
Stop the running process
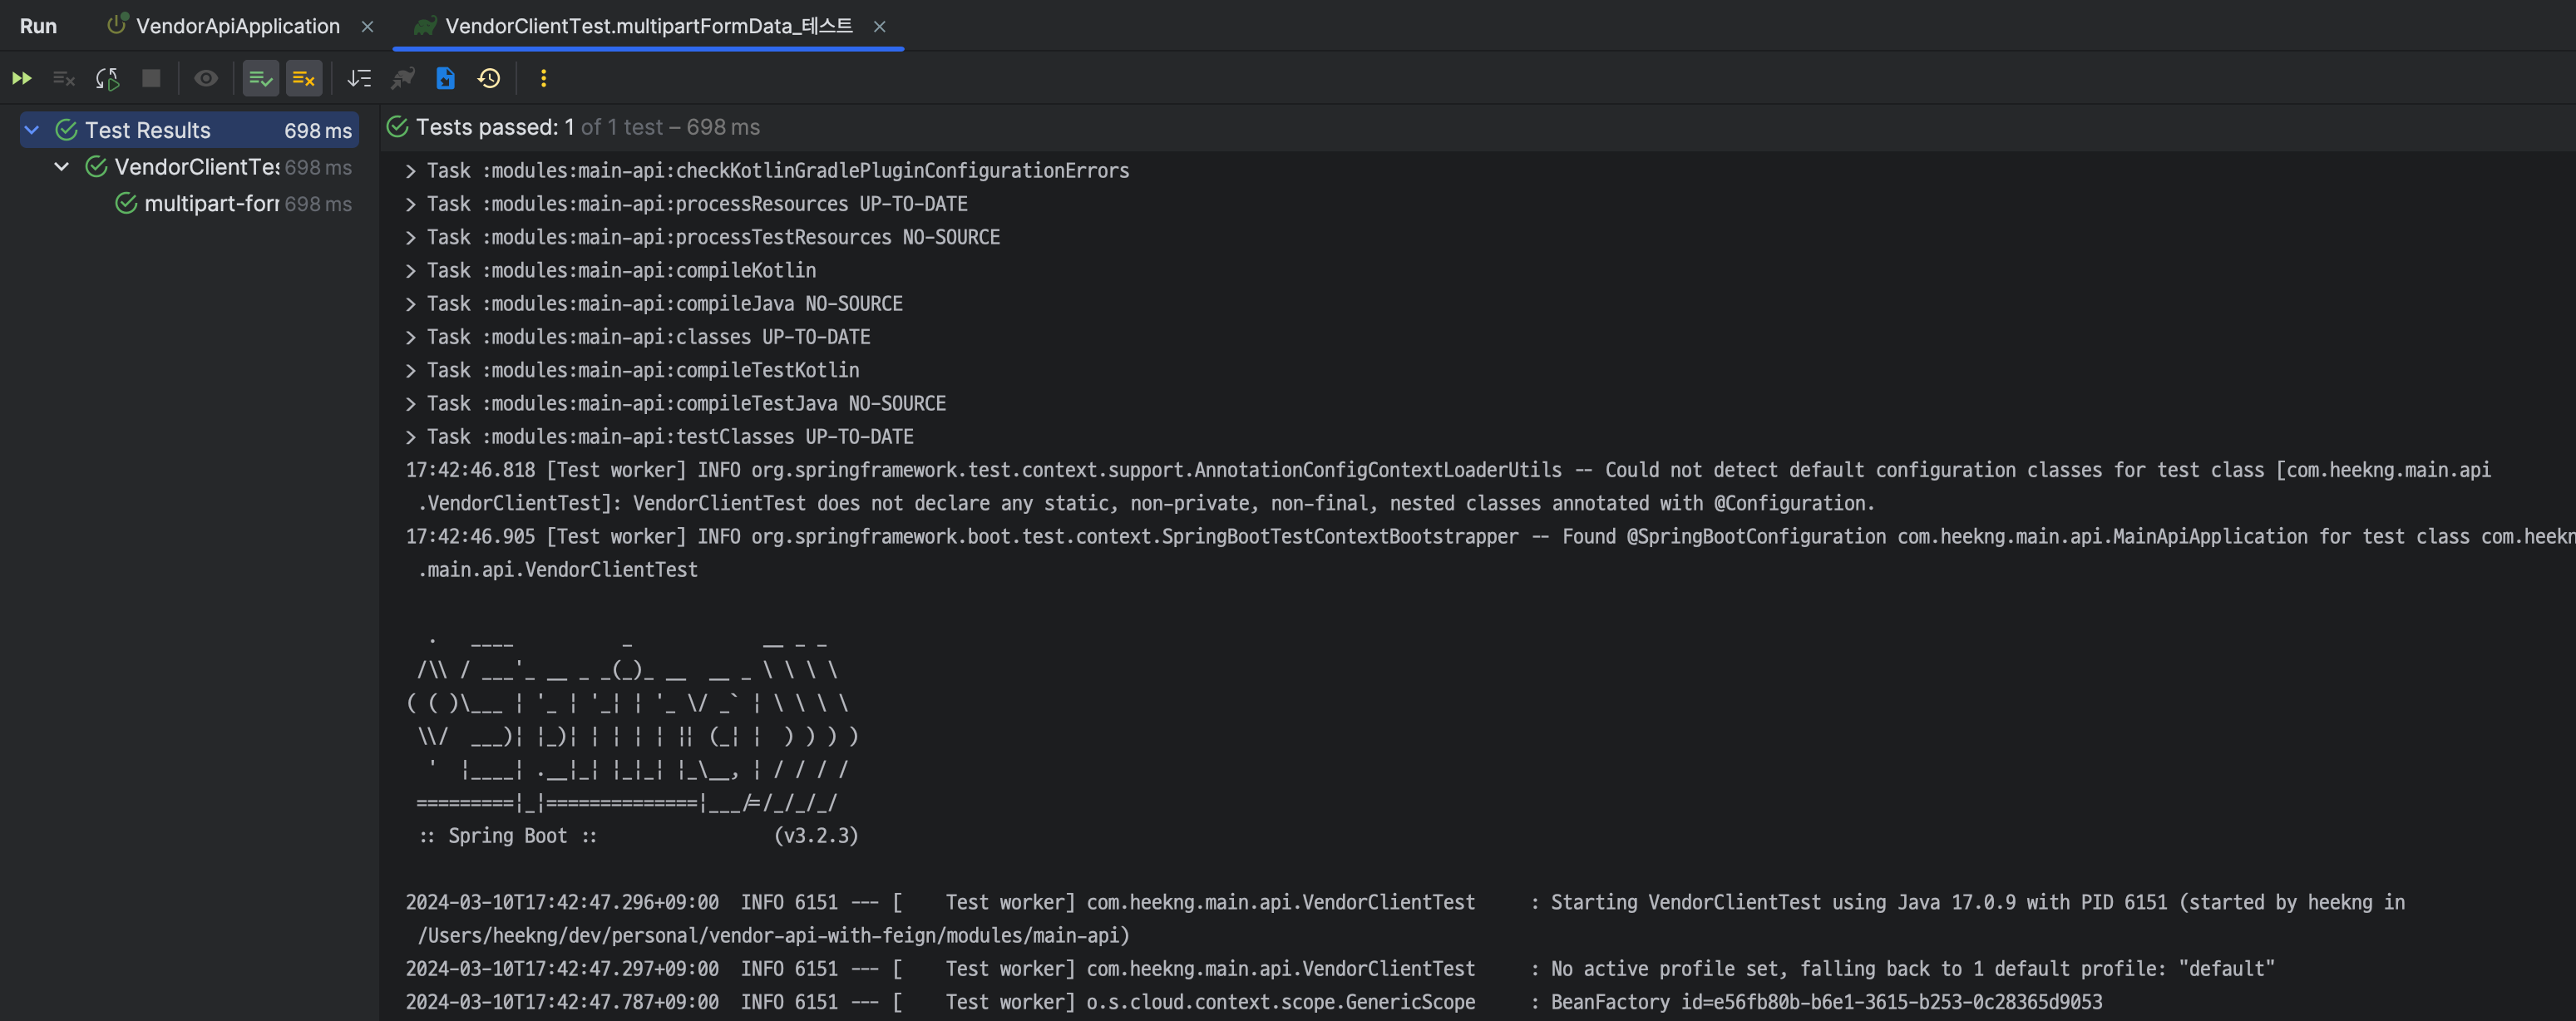click(x=151, y=78)
